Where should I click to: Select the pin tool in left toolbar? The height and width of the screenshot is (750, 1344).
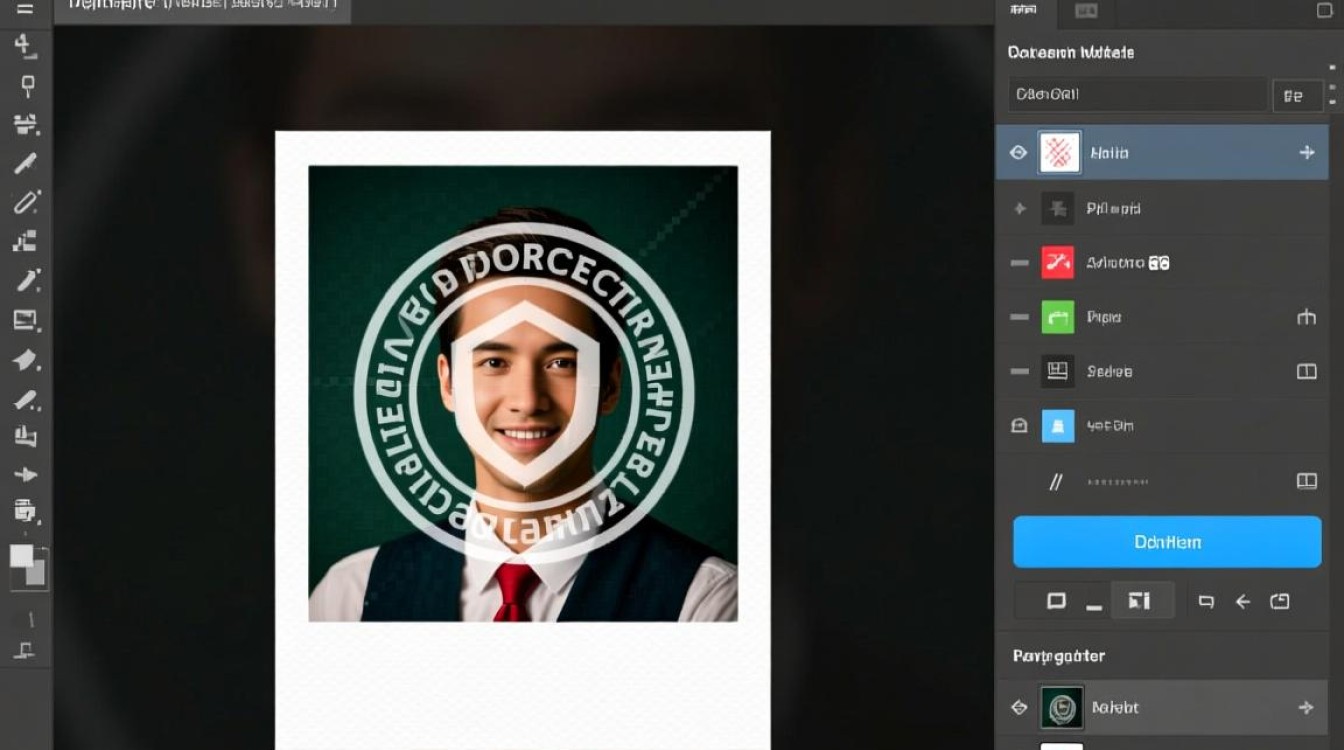pyautogui.click(x=27, y=86)
